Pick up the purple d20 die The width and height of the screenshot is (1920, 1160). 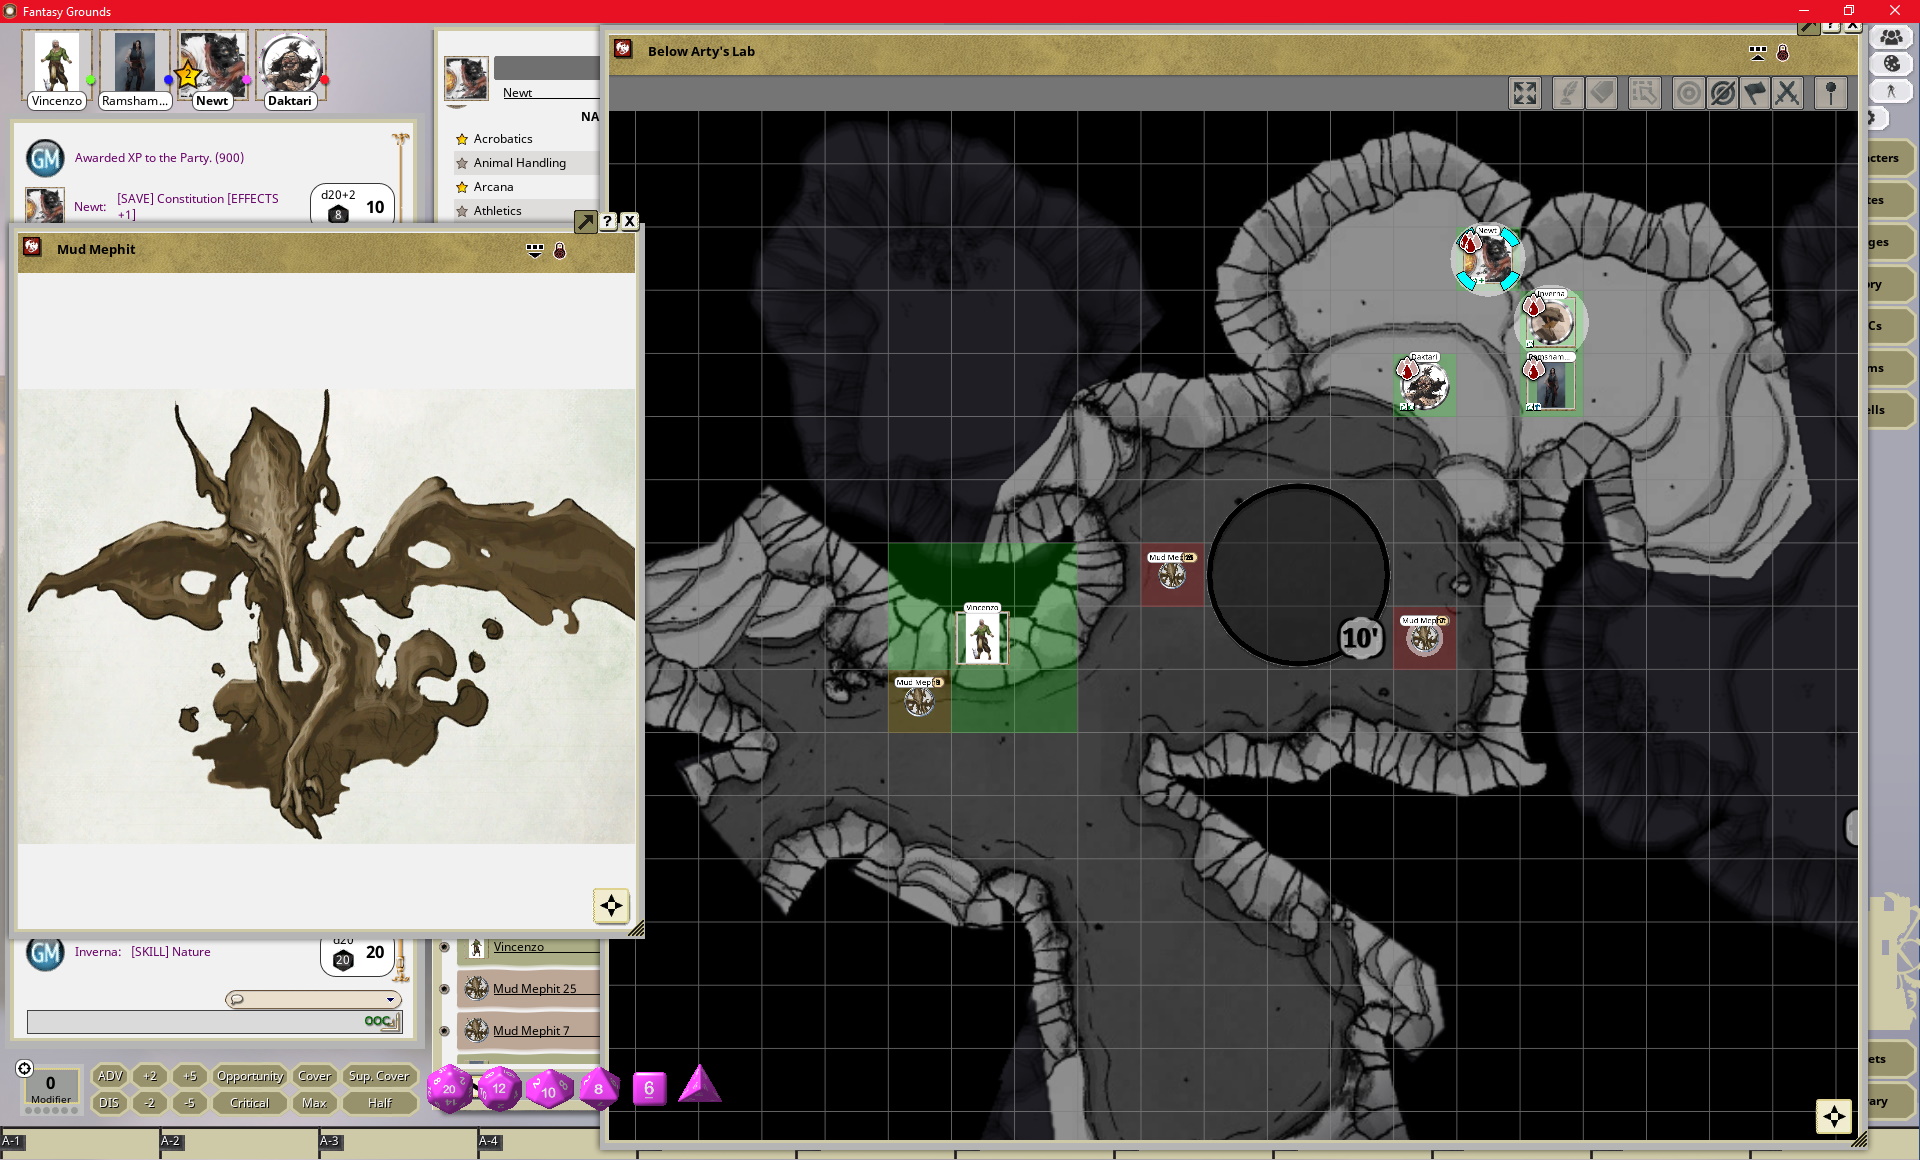click(x=449, y=1088)
